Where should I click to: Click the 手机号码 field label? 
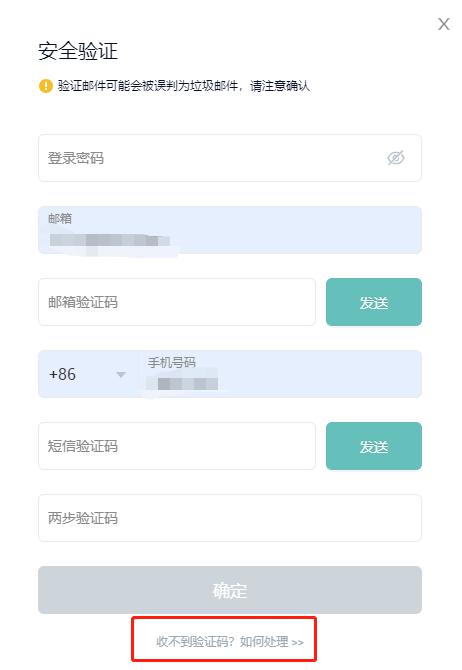[171, 363]
